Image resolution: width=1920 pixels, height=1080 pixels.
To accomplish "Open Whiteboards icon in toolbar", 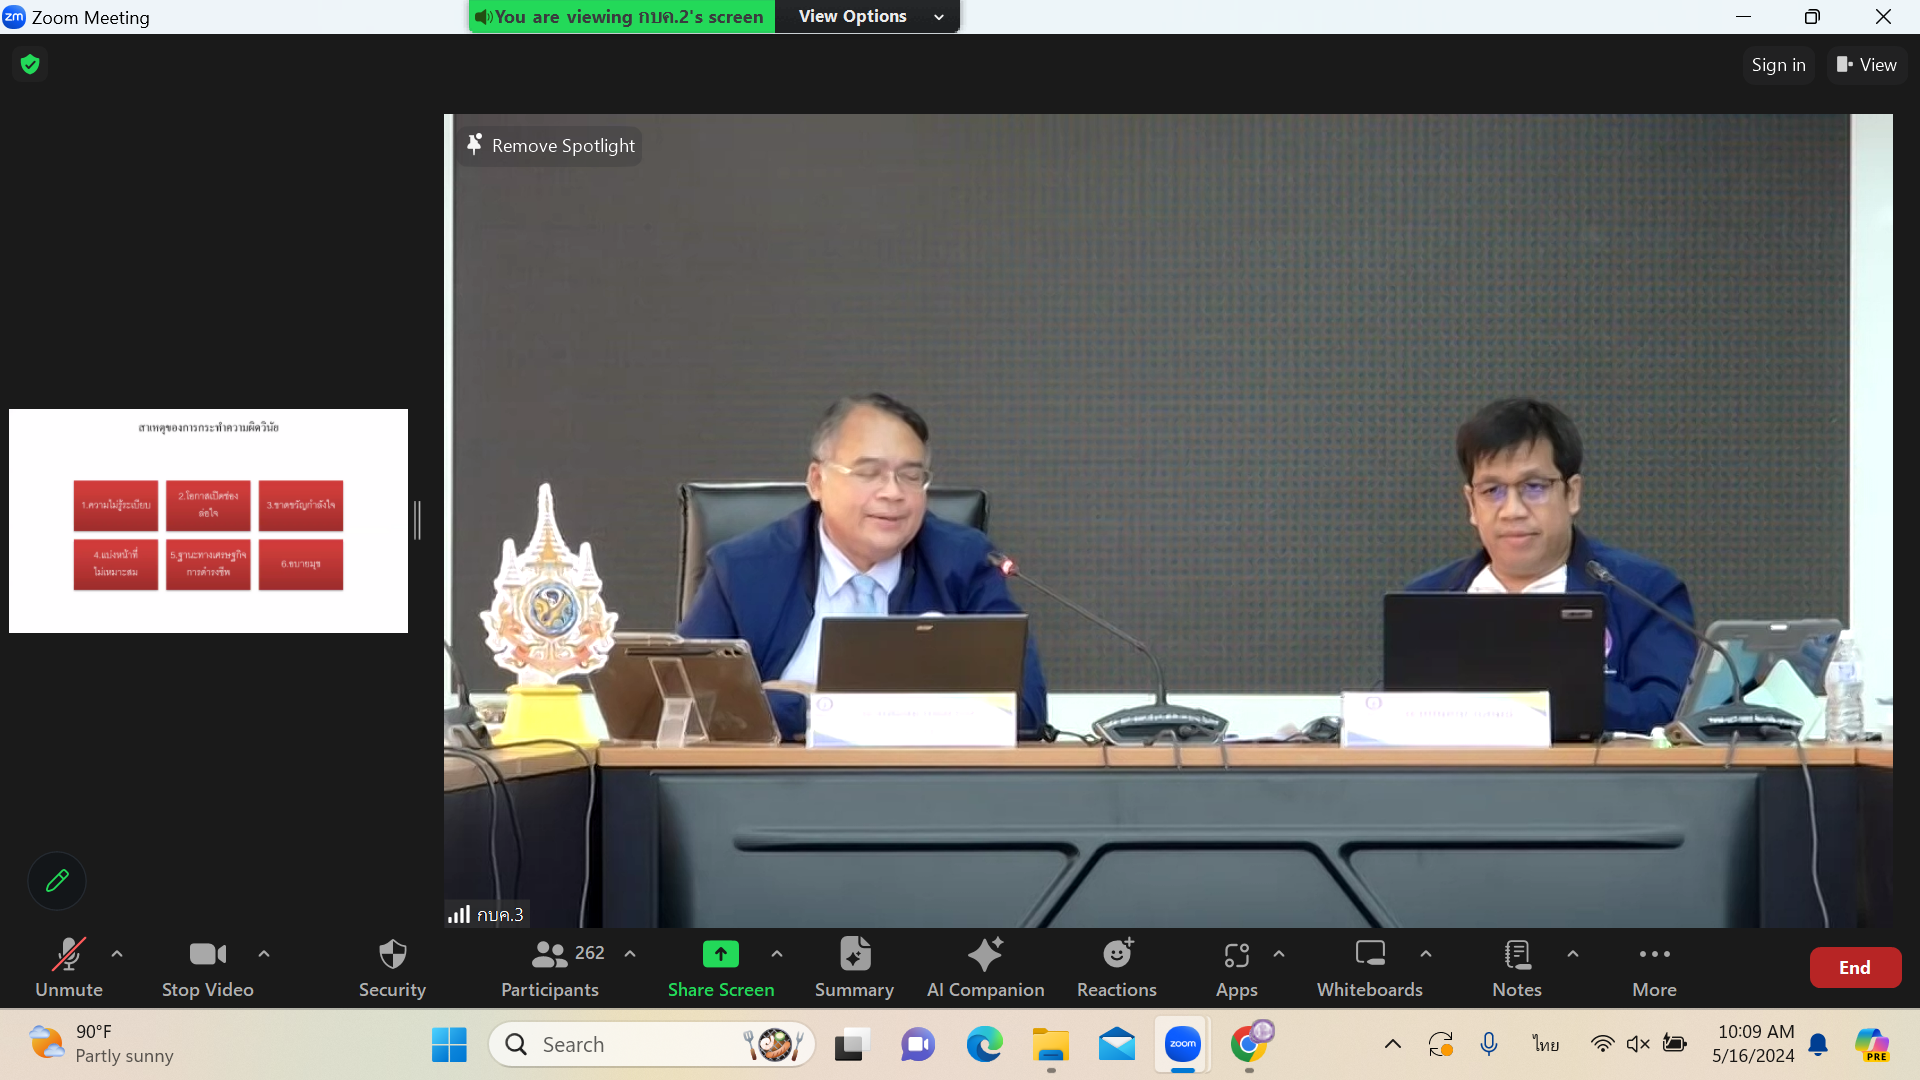I will [1369, 955].
